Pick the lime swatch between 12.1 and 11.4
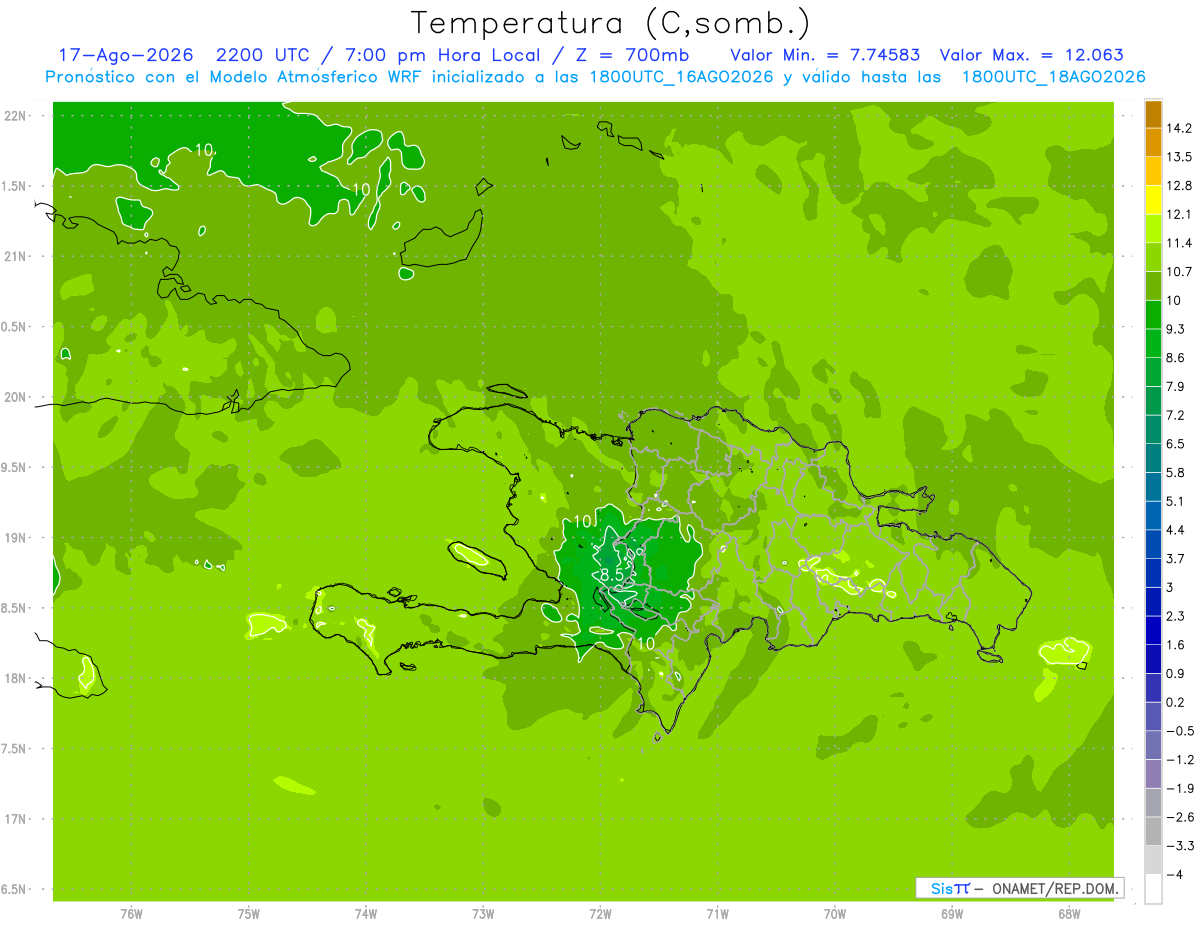 coord(1153,229)
